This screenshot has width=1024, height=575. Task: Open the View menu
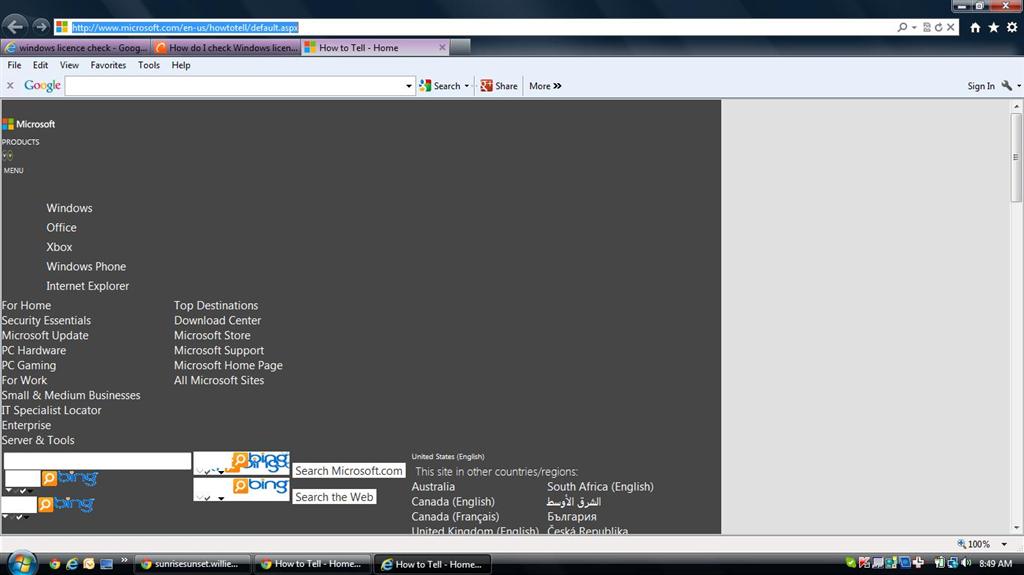(x=69, y=65)
